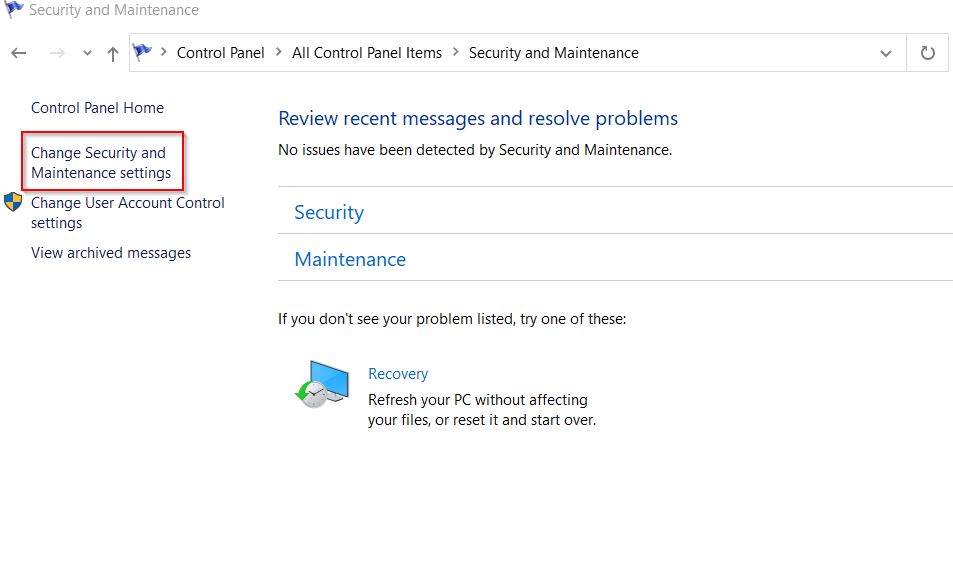This screenshot has width=953, height=588.
Task: Click the User Account Control shield icon
Action: pyautogui.click(x=13, y=202)
